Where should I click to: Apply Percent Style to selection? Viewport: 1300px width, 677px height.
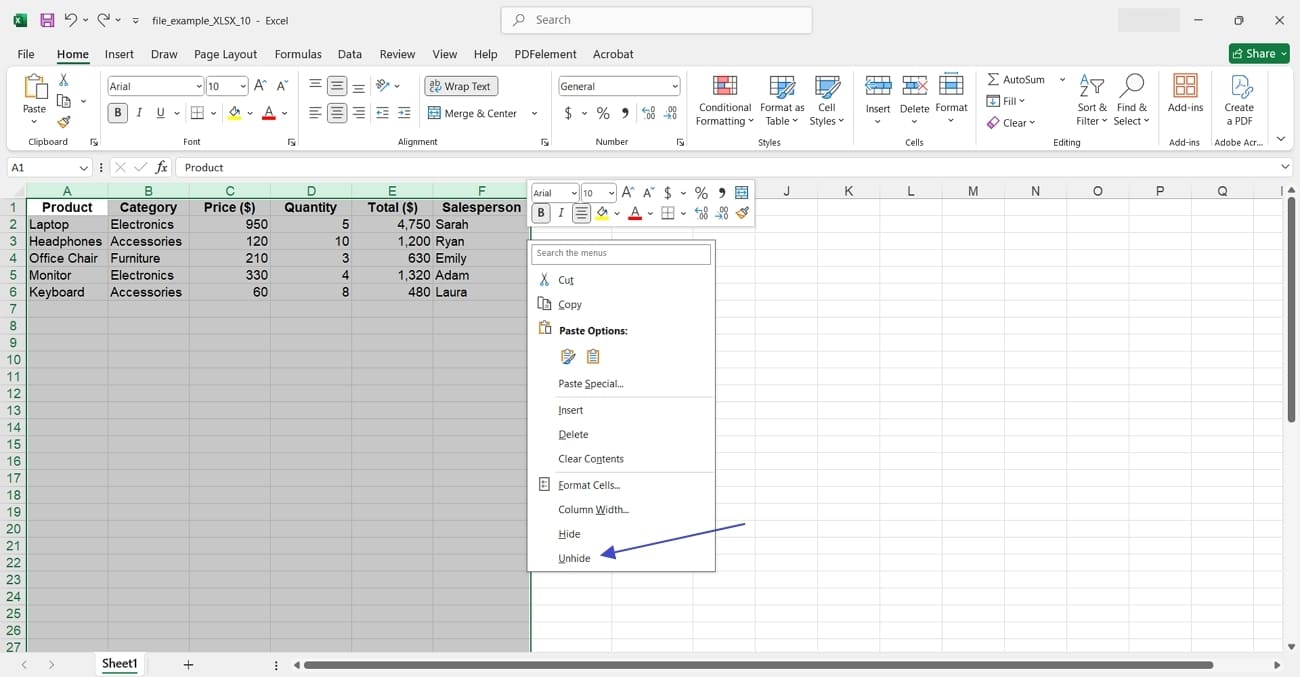(x=603, y=113)
